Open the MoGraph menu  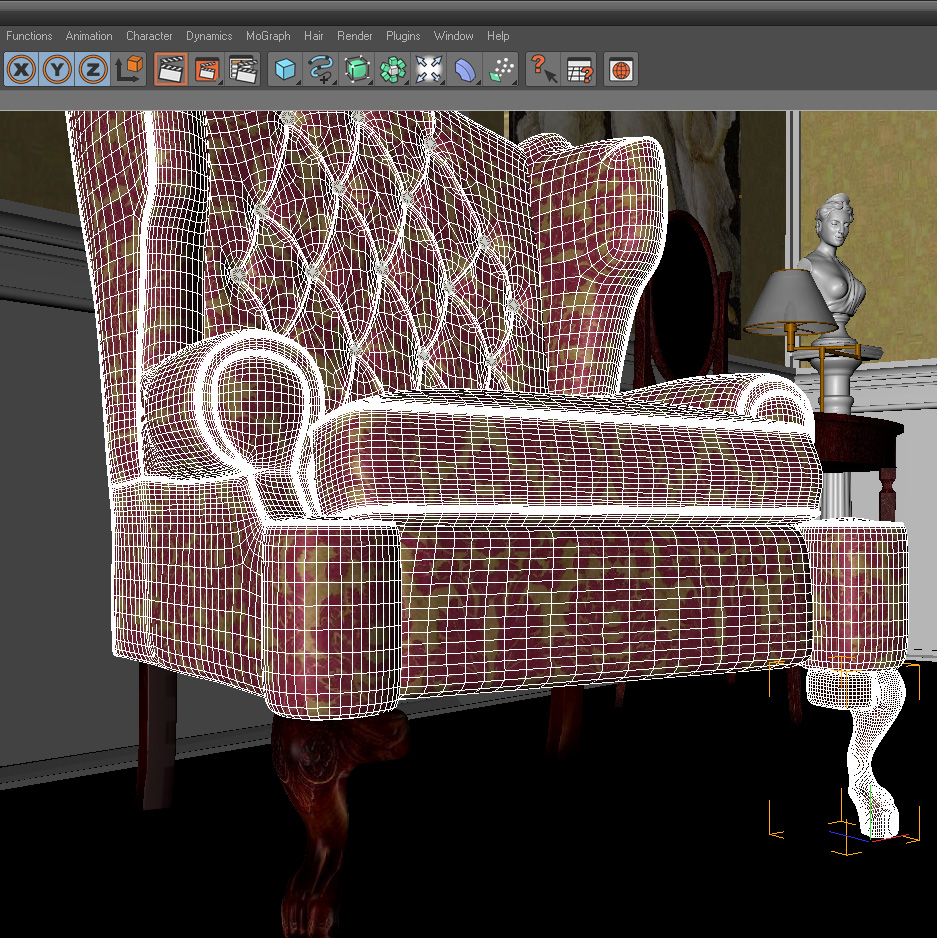point(268,36)
